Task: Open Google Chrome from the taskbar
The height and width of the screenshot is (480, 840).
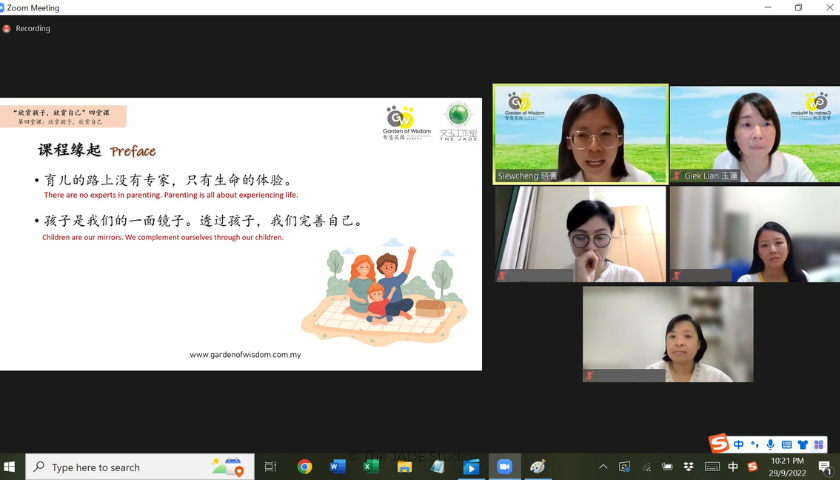Action: (x=304, y=467)
